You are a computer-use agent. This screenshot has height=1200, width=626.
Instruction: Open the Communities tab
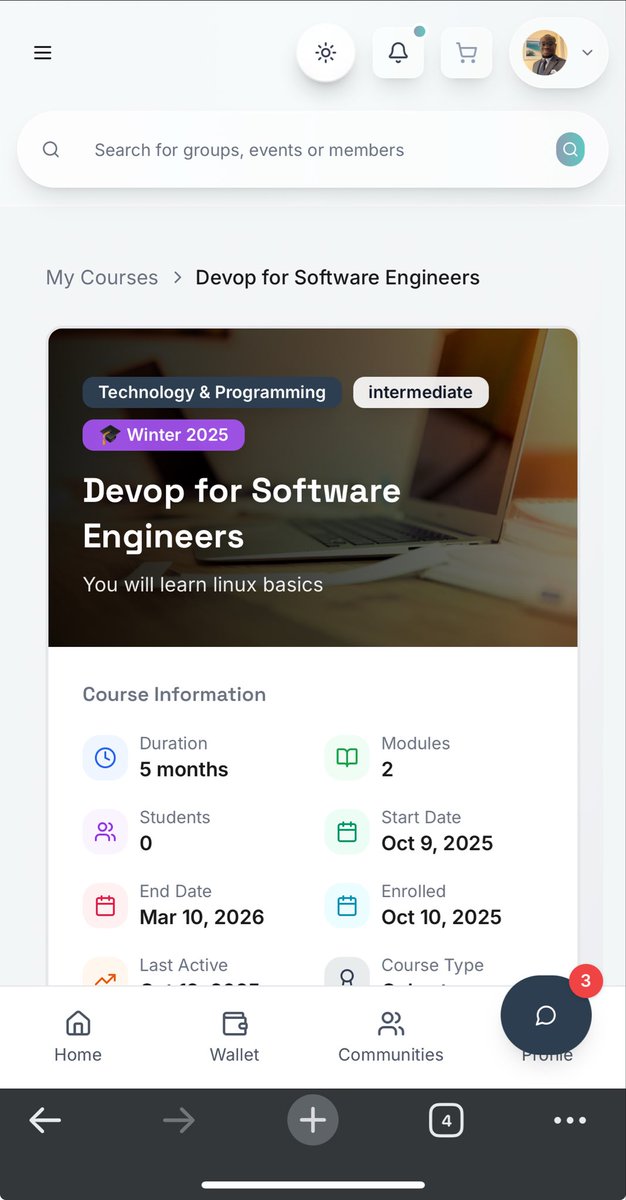coord(391,1037)
